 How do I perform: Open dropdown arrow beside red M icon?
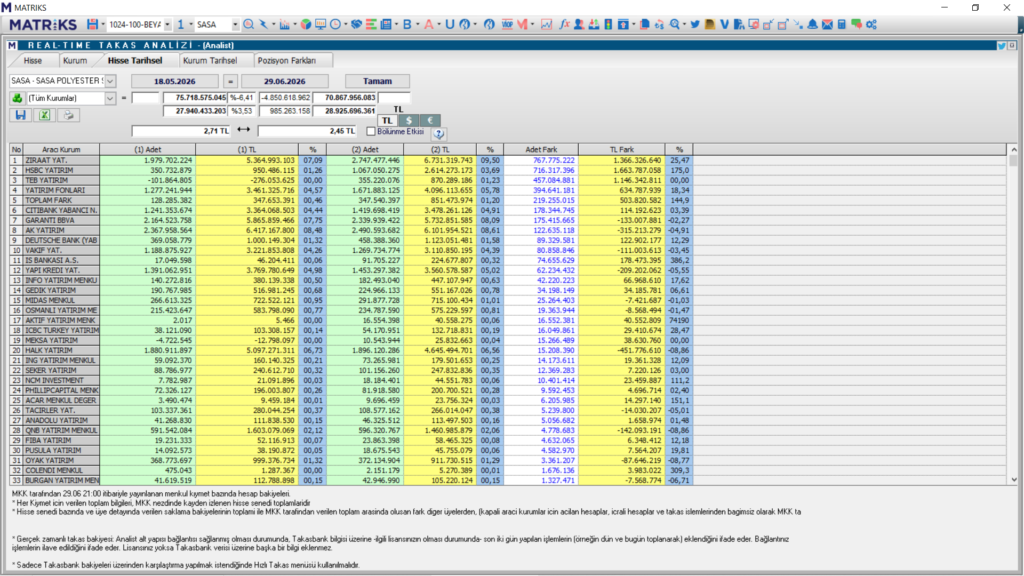tap(532, 24)
